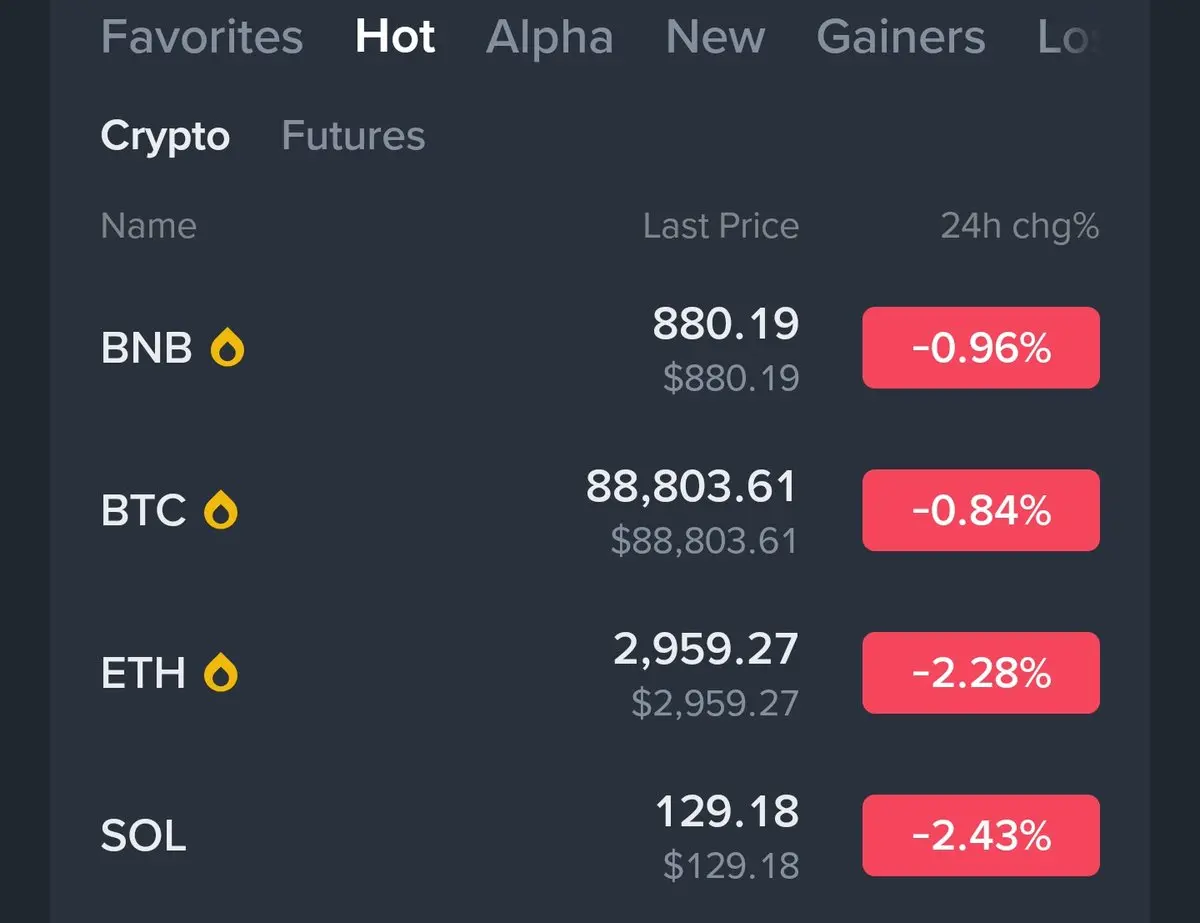Switch to the Futures sub-tab

353,136
